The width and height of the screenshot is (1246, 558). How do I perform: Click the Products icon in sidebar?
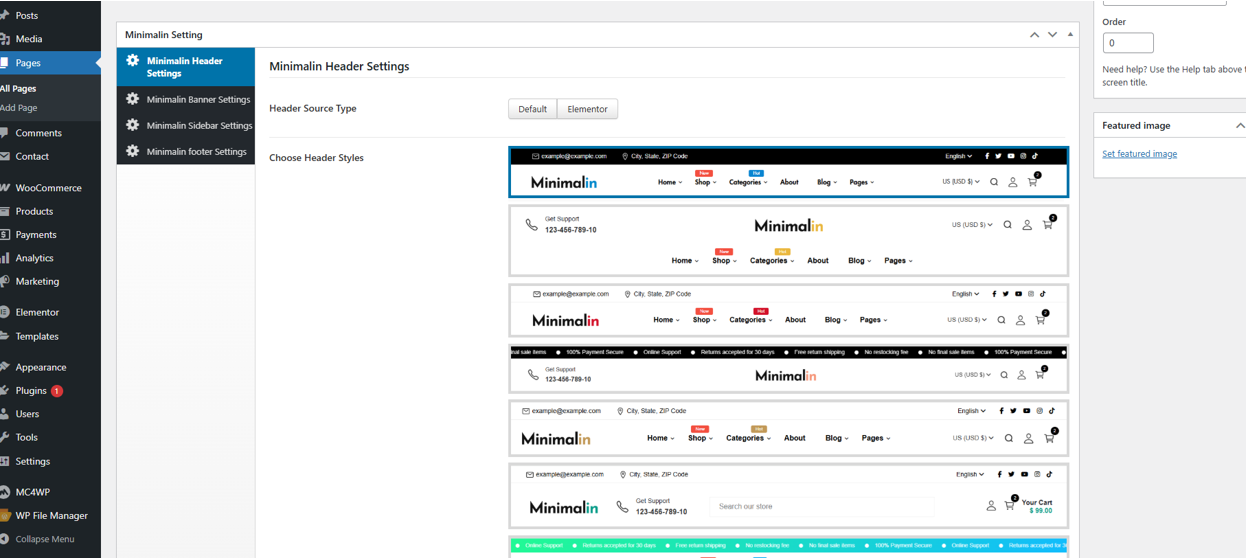[x=4, y=211]
